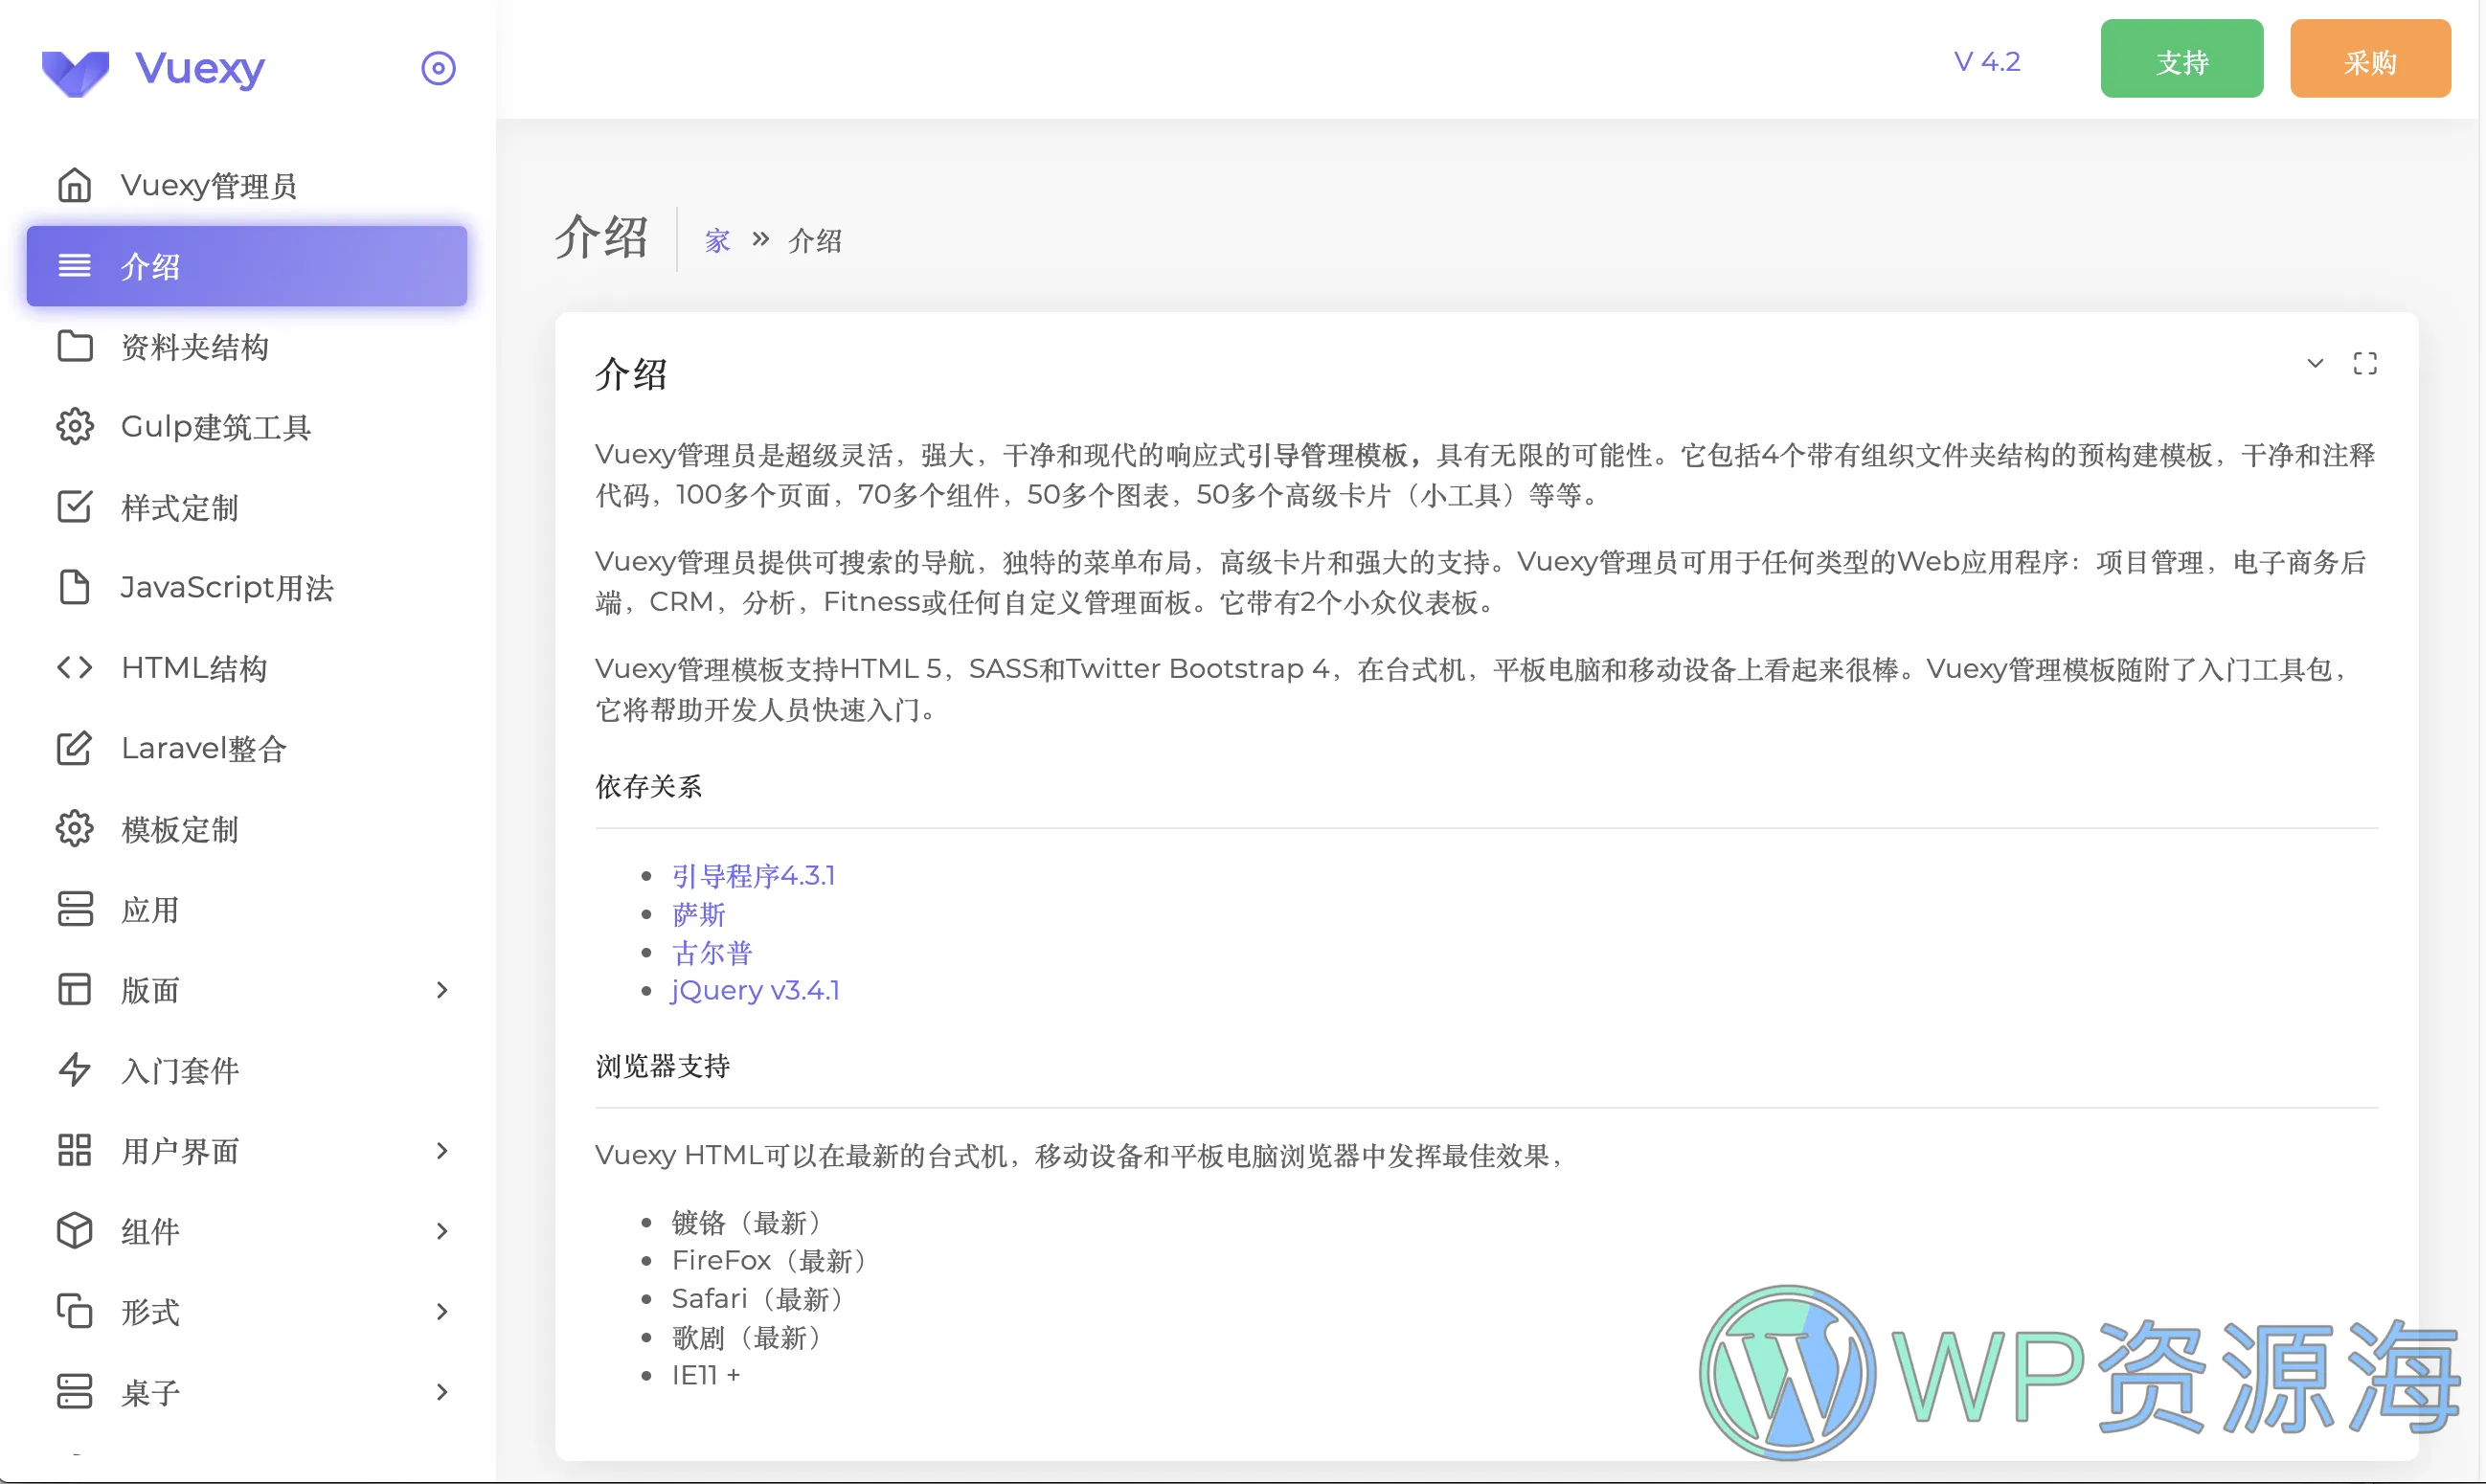Click the grid icon beside 用户界面
Screen dimensions: 2486x1484
pos(75,1151)
